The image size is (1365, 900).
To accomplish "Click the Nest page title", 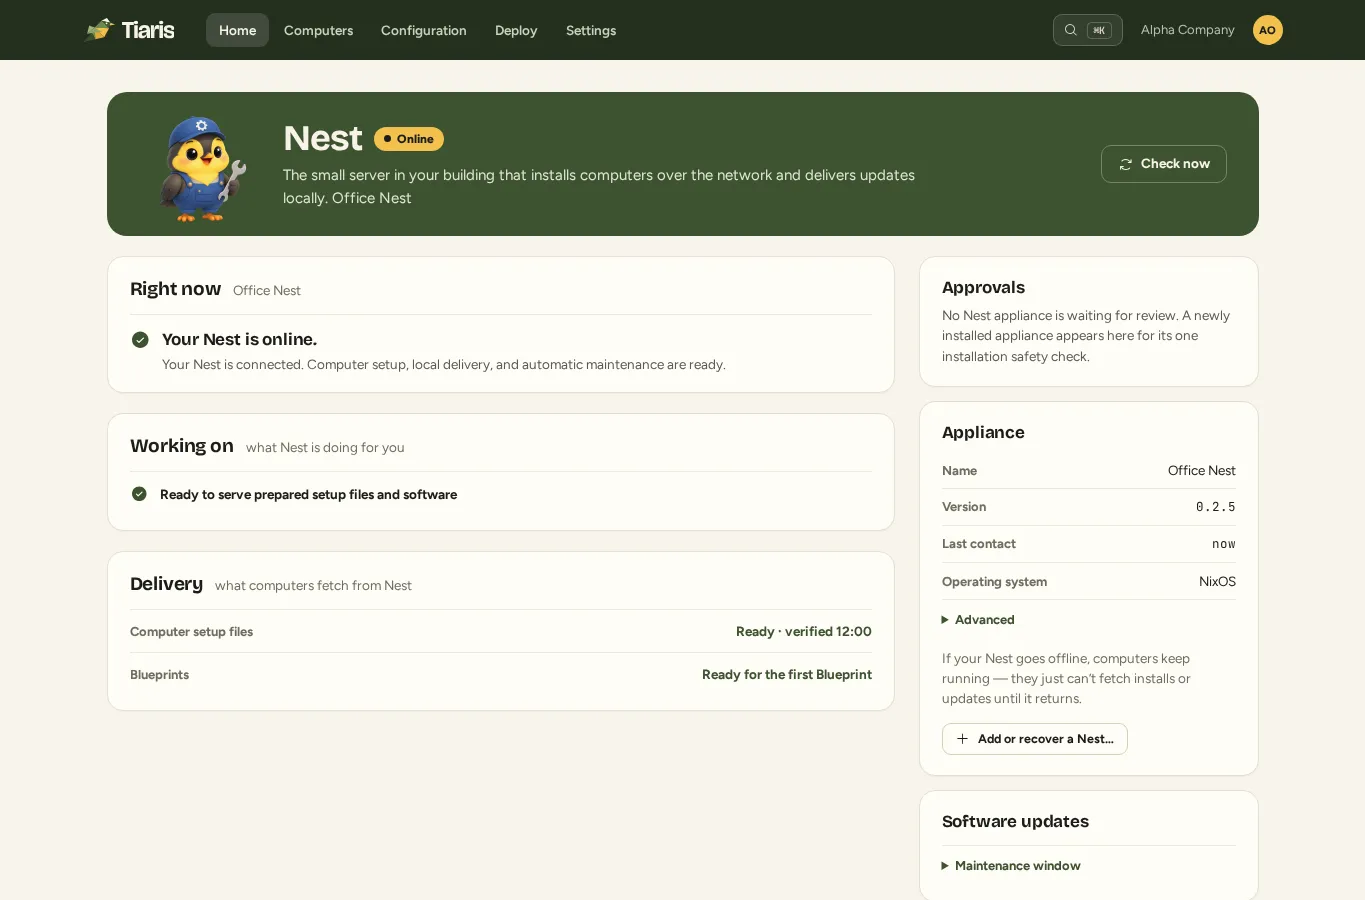I will pyautogui.click(x=322, y=138).
